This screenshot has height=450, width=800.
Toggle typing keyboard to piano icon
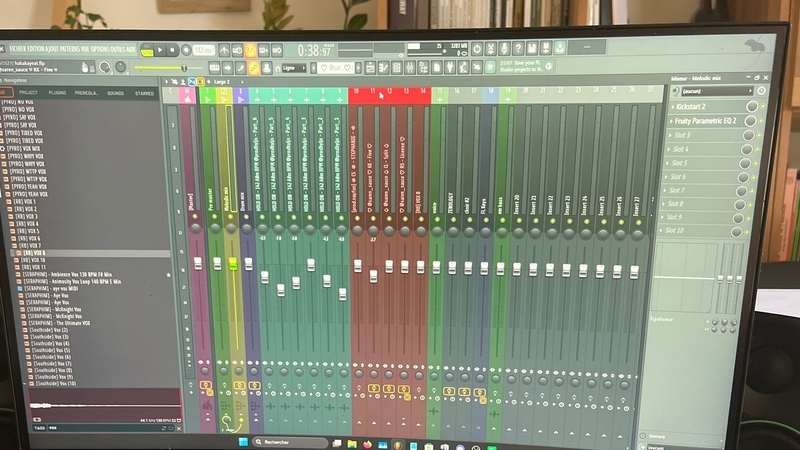[x=214, y=67]
